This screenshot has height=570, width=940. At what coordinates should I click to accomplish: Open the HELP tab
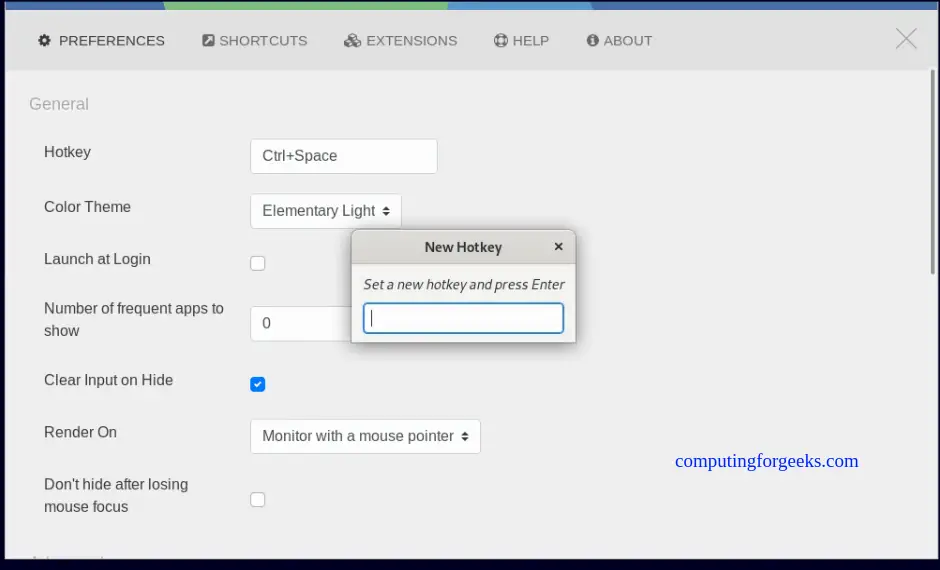point(522,40)
